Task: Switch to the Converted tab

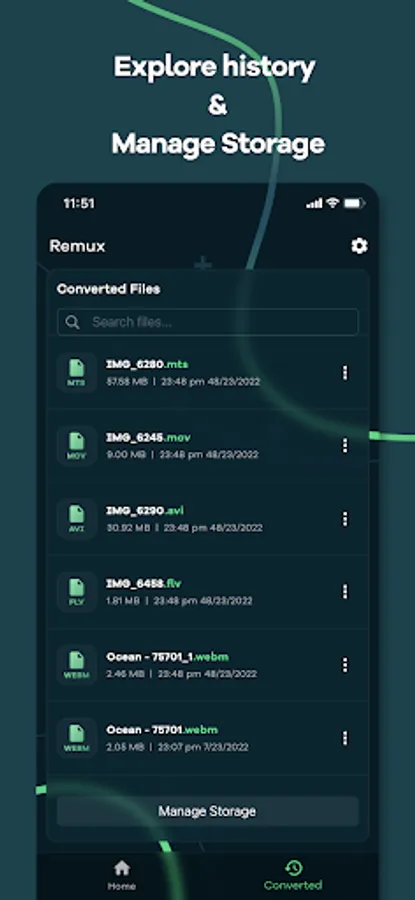Action: pos(293,875)
